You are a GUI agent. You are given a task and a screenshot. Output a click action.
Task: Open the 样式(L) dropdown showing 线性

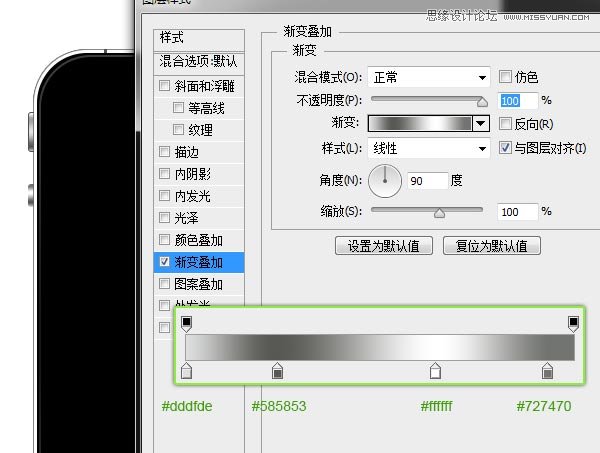click(429, 148)
